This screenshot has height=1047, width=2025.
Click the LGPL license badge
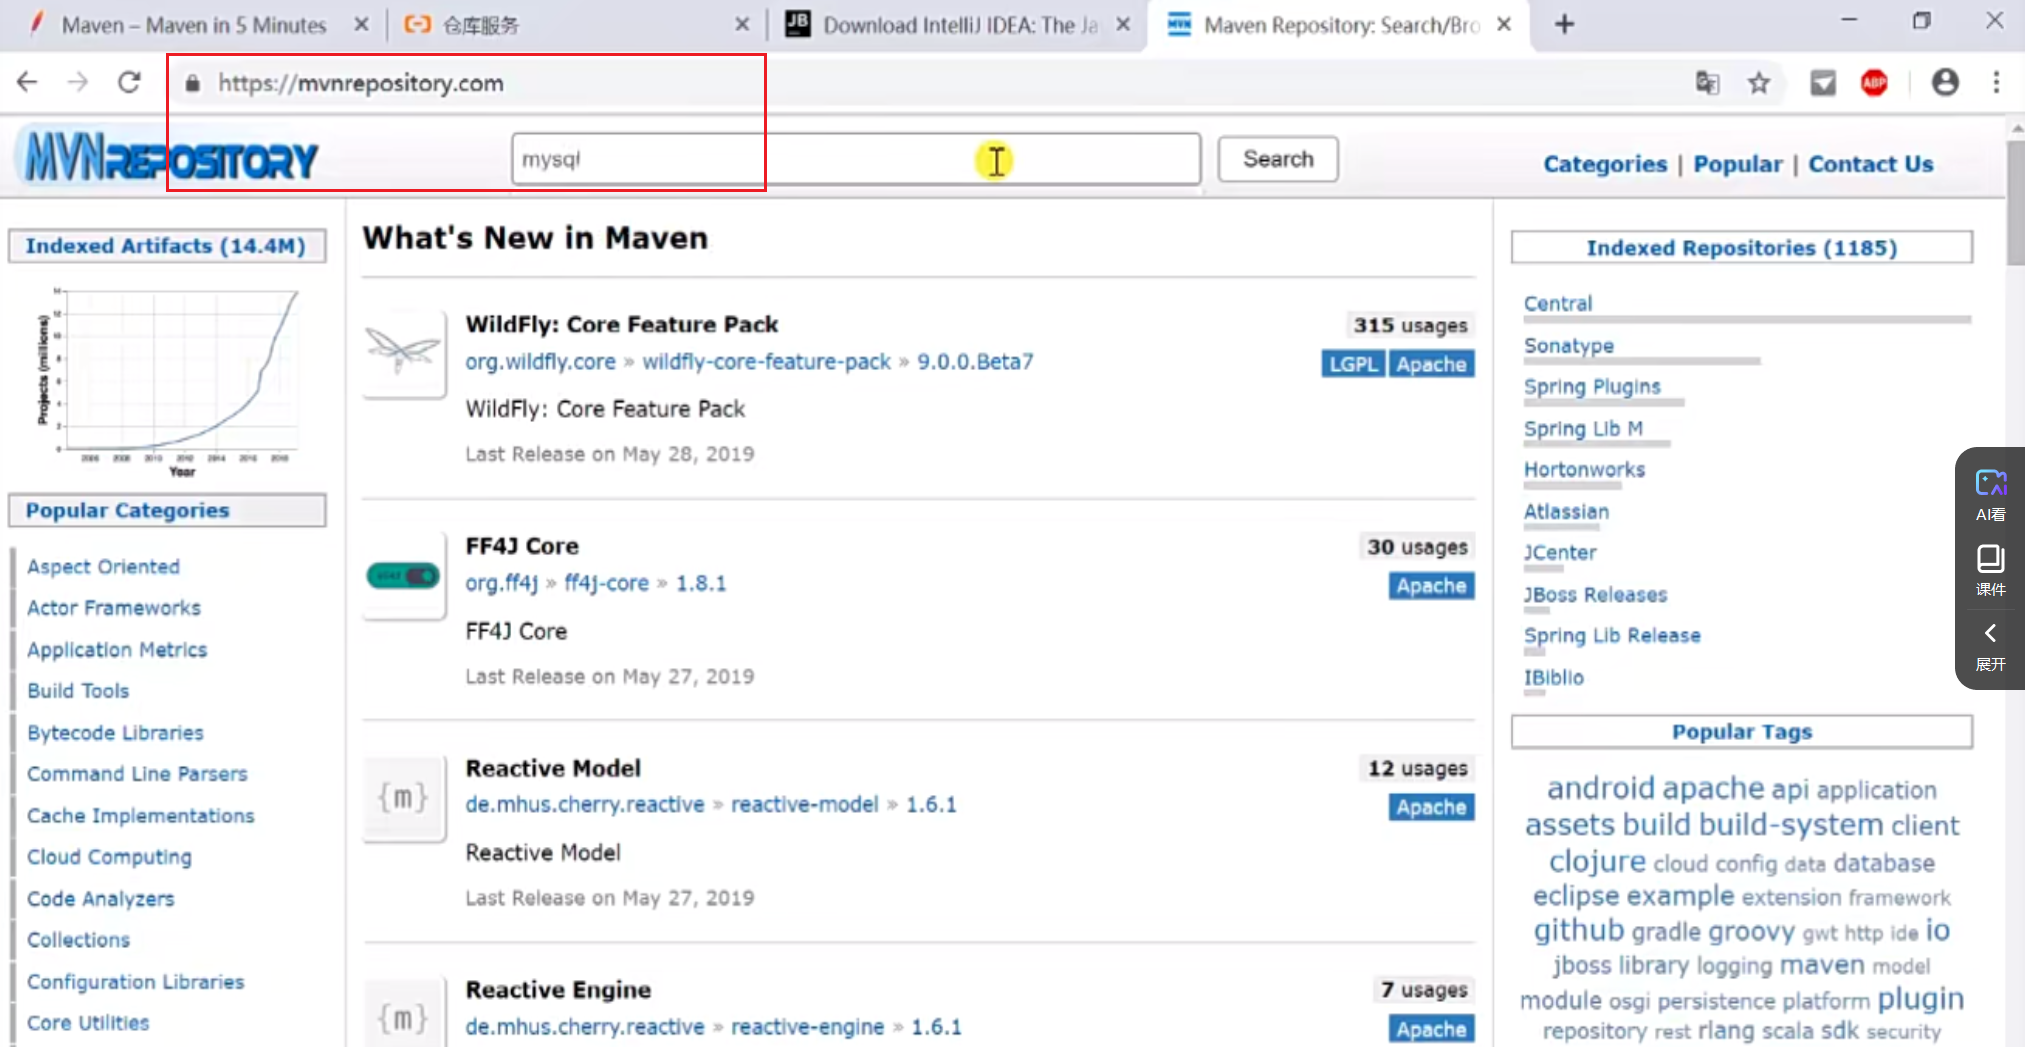tap(1353, 364)
